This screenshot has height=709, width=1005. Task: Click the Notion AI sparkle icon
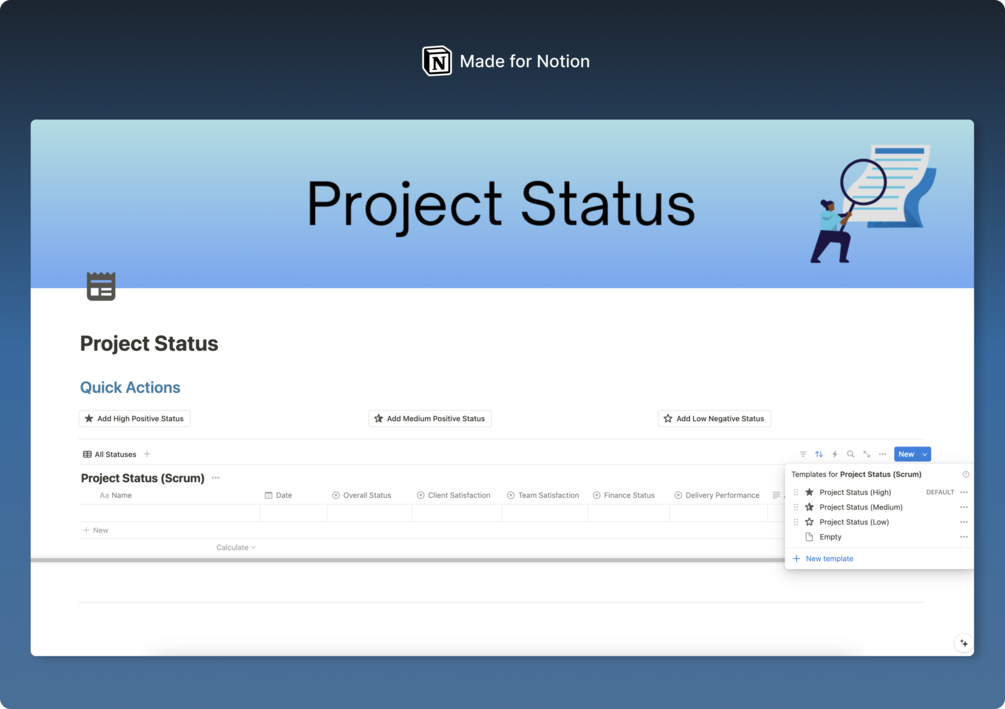[964, 643]
